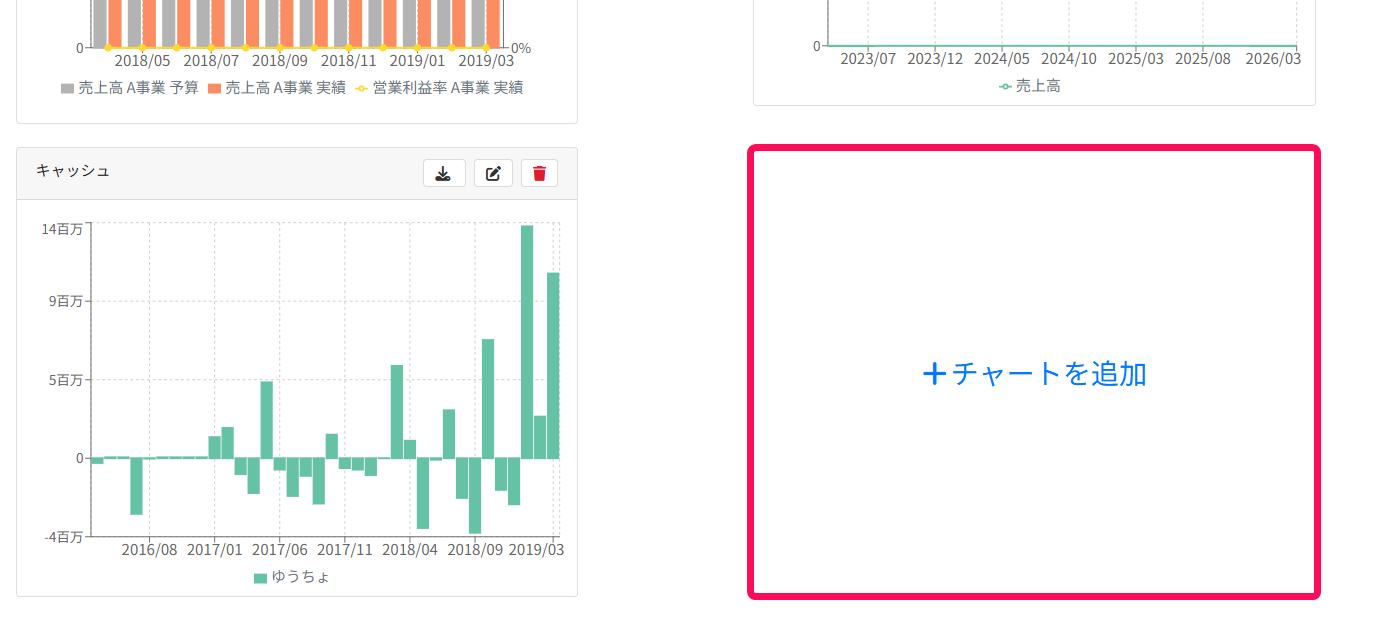1387x635 pixels.
Task: Delete the キャッシュ chart with trash icon
Action: pyautogui.click(x=539, y=173)
